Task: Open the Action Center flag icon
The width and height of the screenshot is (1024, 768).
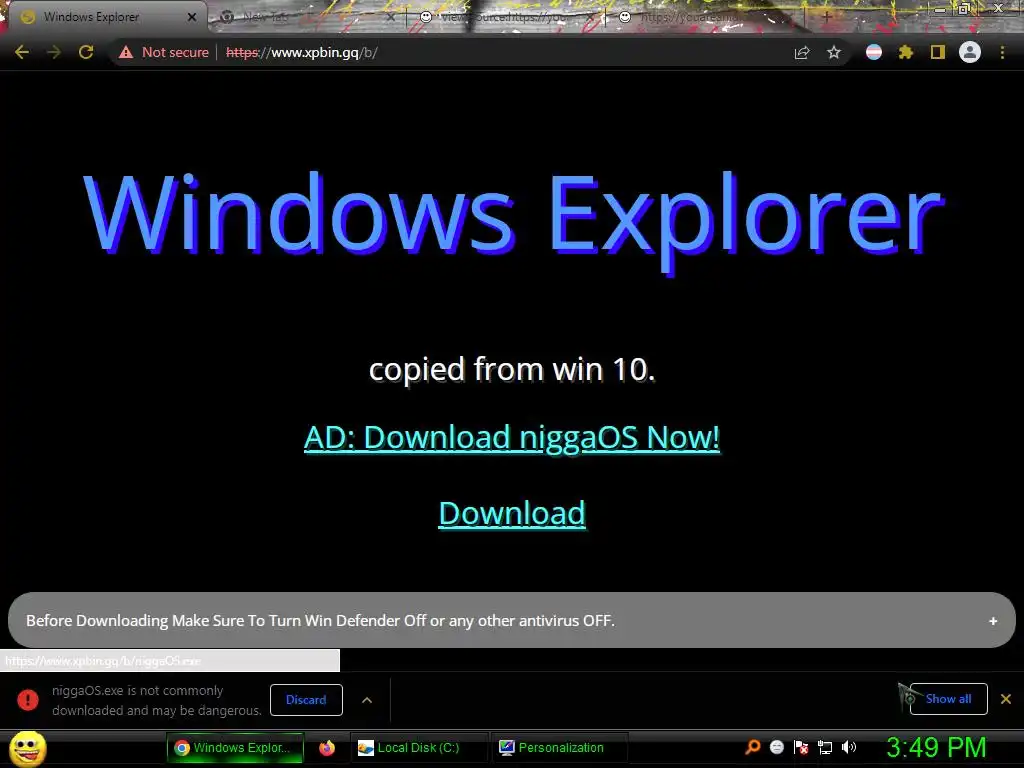Action: coord(801,747)
